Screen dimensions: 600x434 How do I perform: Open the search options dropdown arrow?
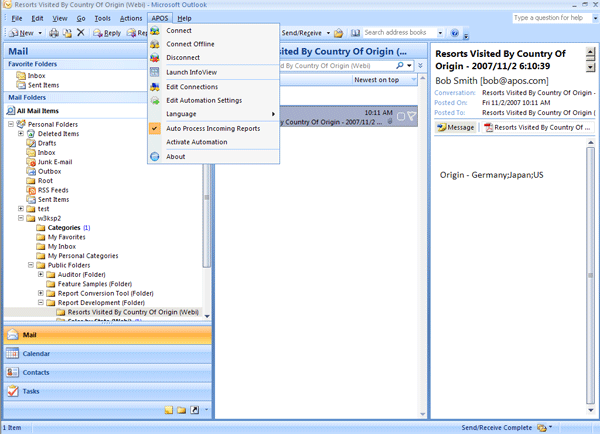pos(409,65)
